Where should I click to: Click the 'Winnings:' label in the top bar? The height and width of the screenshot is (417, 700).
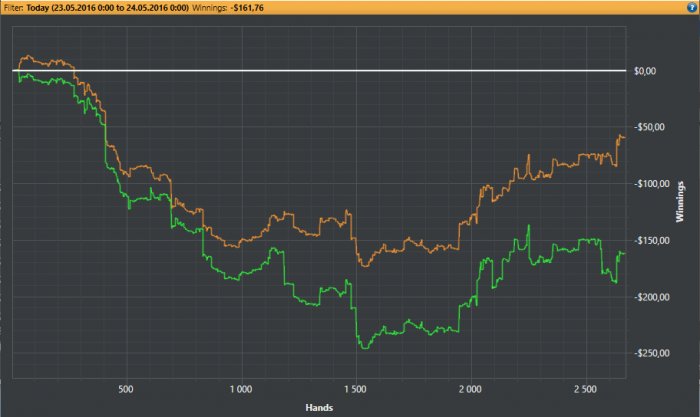click(209, 8)
